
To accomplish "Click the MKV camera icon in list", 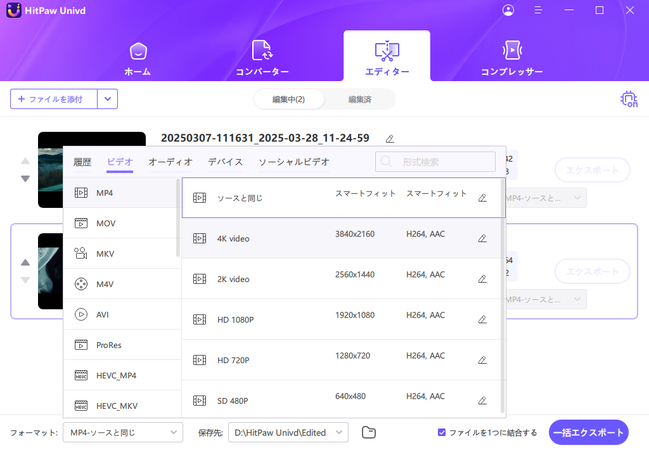I will point(81,253).
